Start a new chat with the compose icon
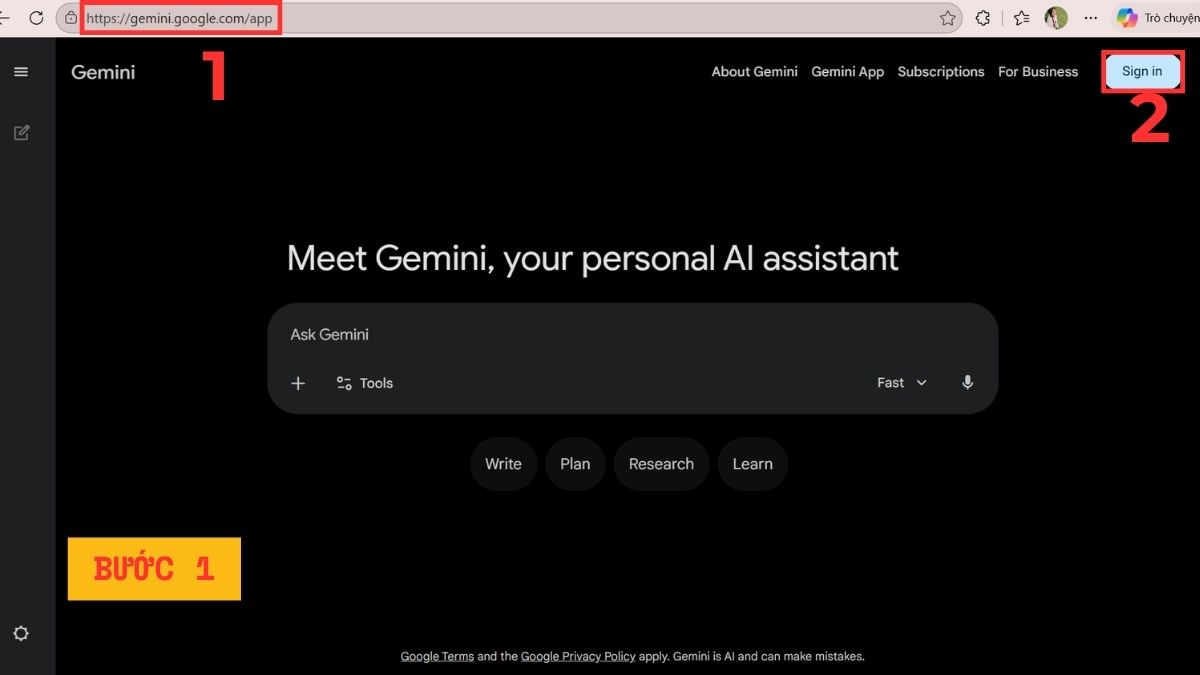1200x675 pixels. tap(21, 133)
